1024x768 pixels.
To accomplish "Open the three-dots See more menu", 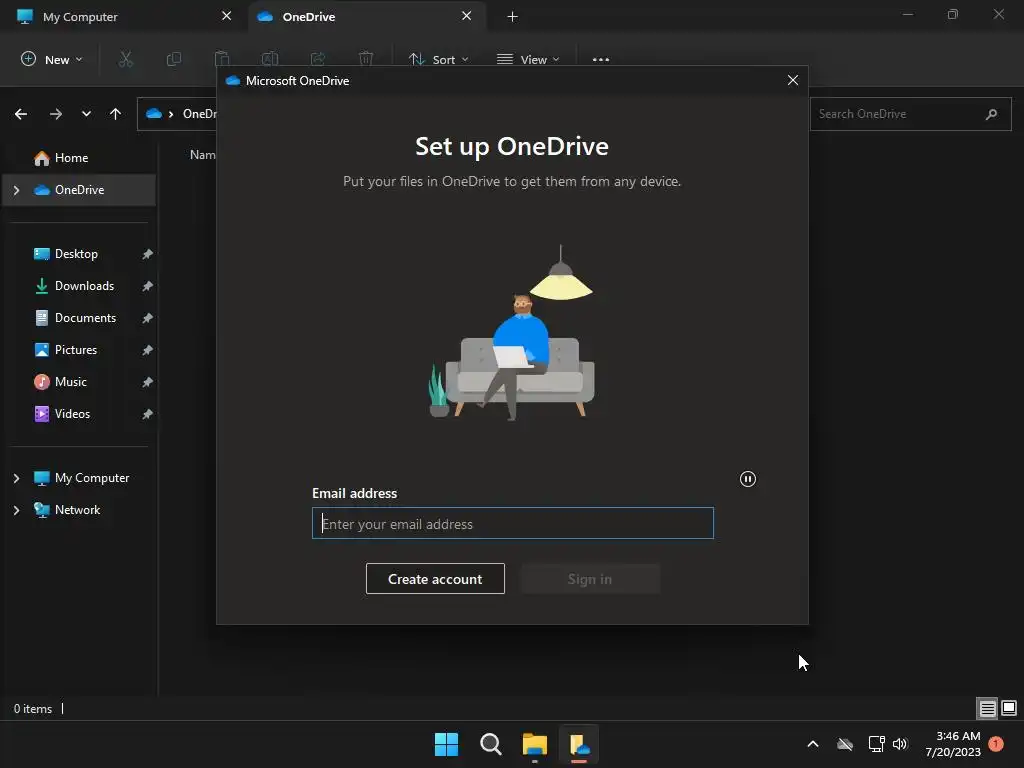I will (x=601, y=59).
